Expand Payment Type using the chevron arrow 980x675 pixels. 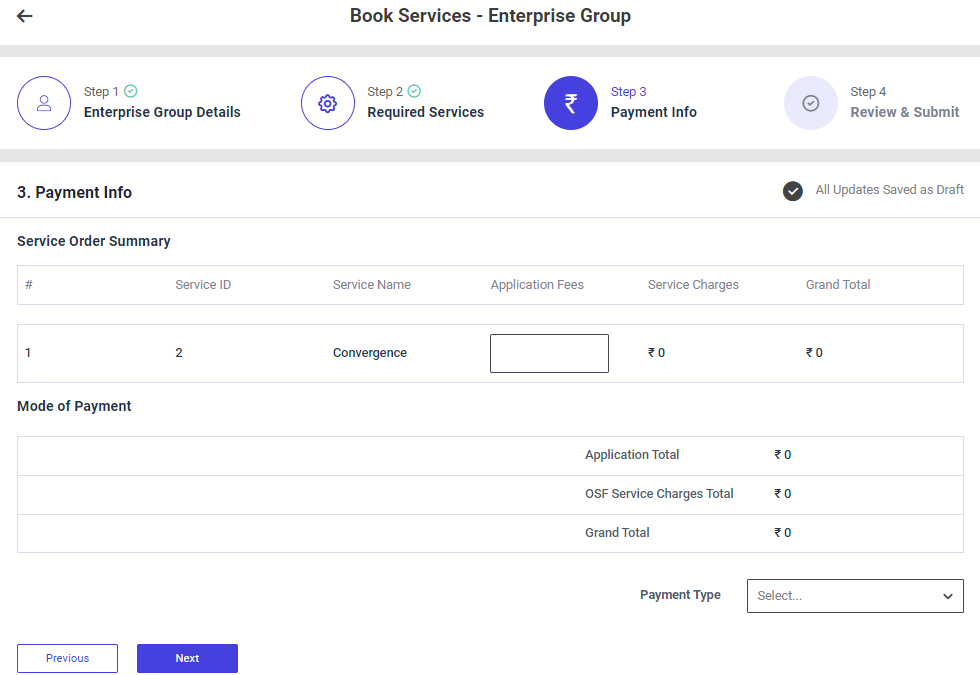(948, 596)
